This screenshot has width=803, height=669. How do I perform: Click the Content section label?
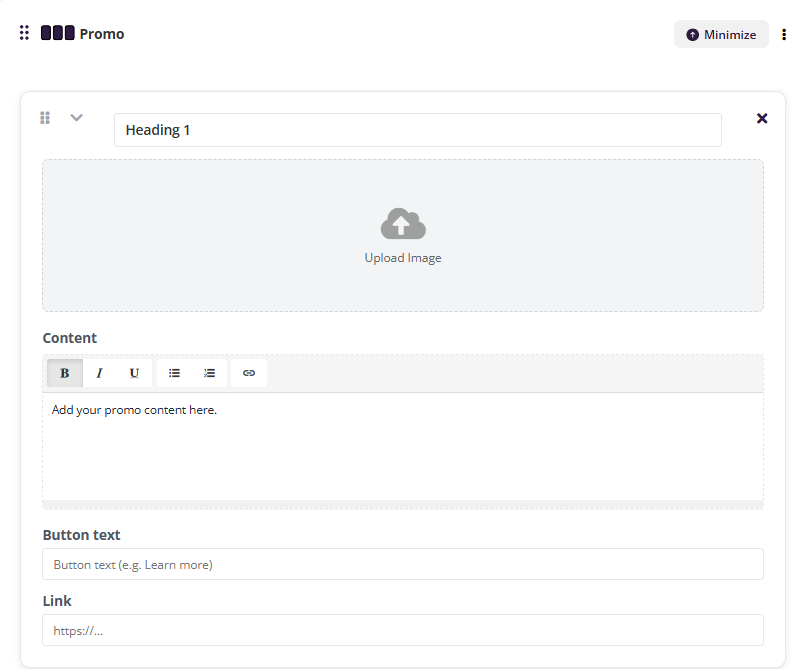70,338
